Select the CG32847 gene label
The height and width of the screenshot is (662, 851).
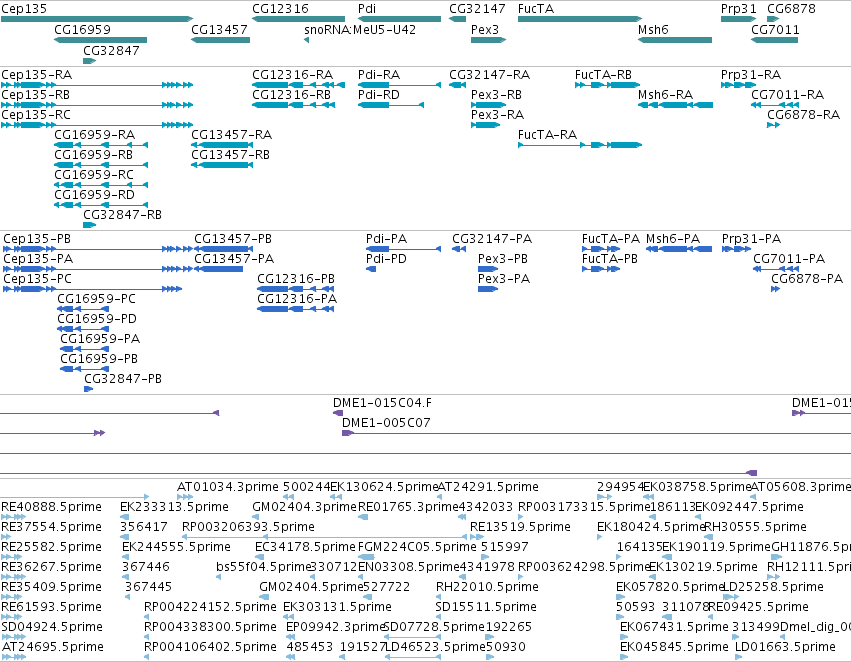111,50
